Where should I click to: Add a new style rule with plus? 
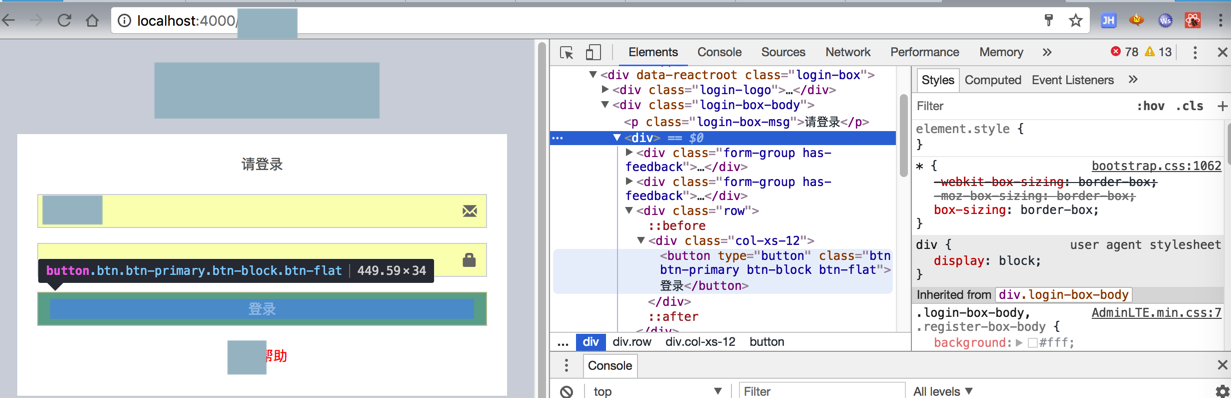[x=1222, y=106]
